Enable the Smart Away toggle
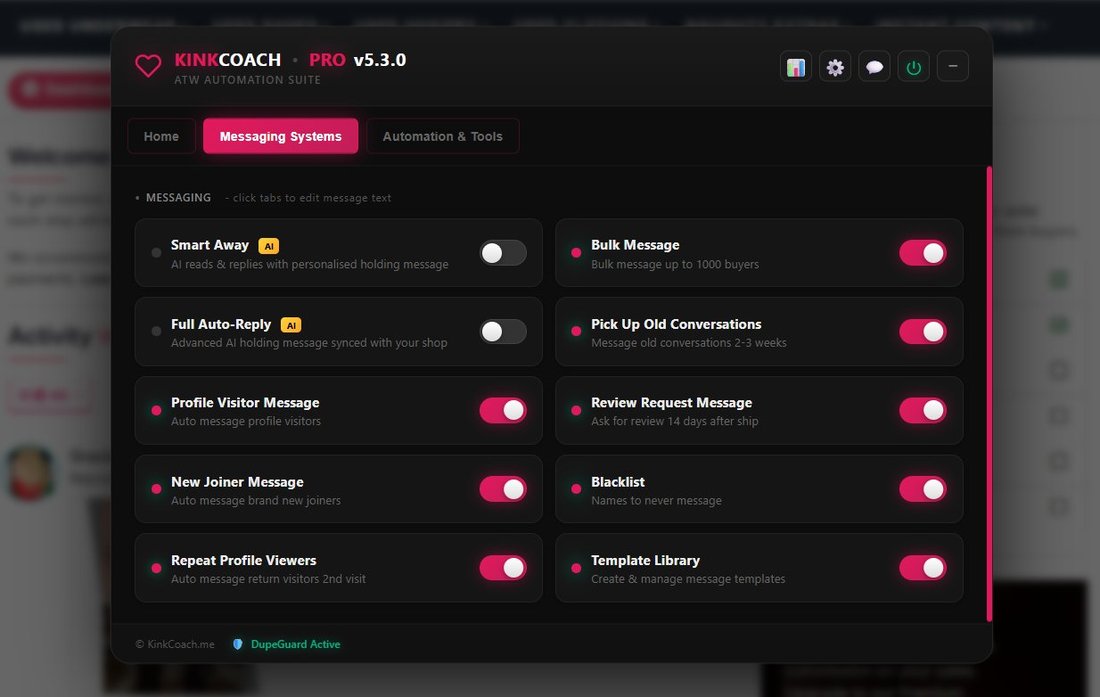 coord(503,252)
